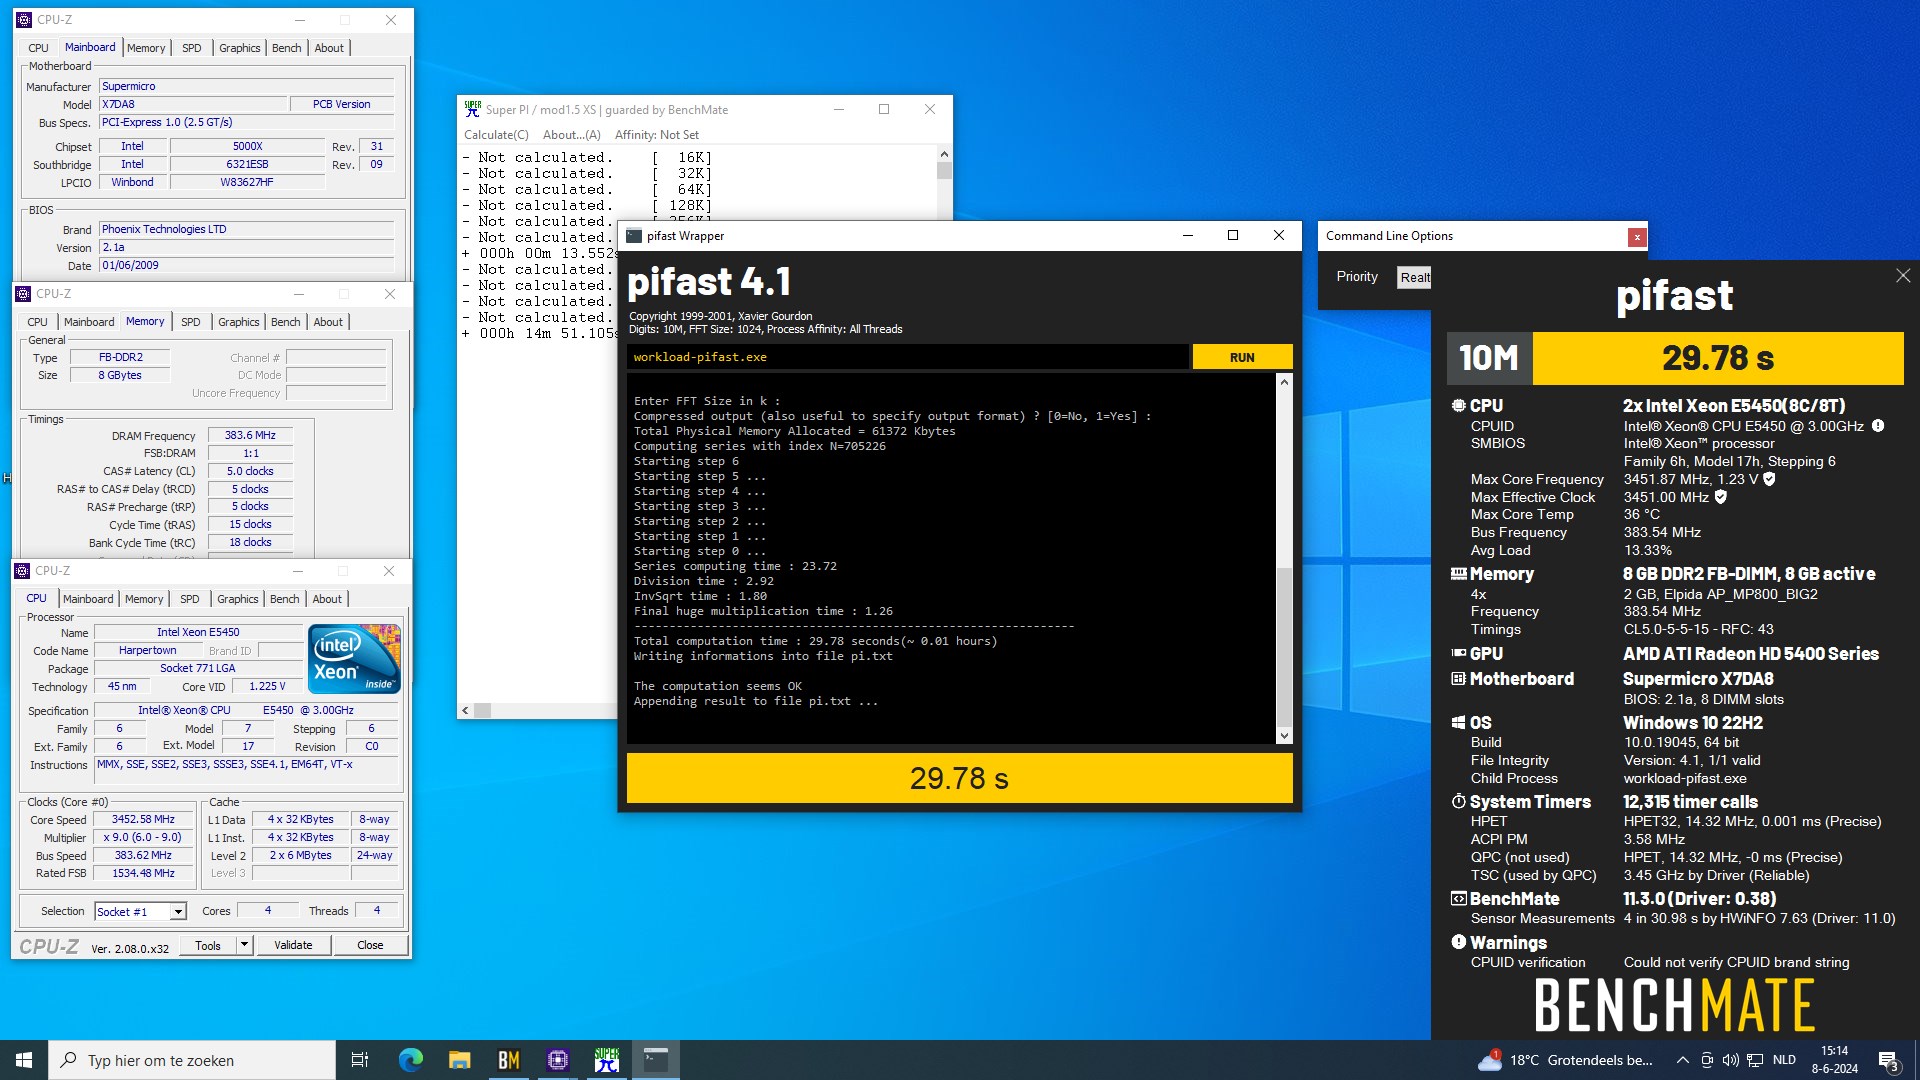1920x1080 pixels.
Task: Click the pifast console scroll down arrow
Action: tap(1284, 736)
